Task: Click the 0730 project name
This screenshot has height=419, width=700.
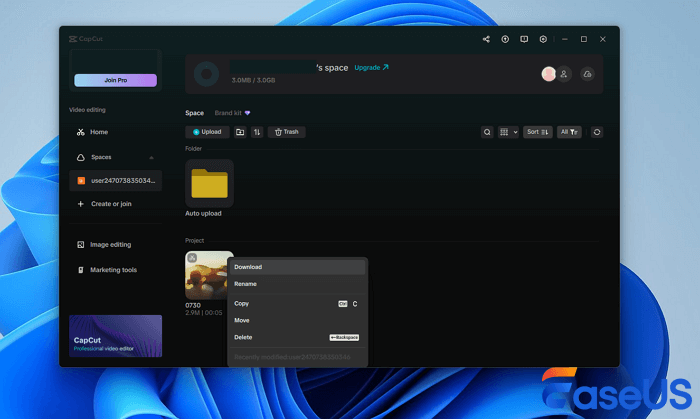Action: click(193, 305)
